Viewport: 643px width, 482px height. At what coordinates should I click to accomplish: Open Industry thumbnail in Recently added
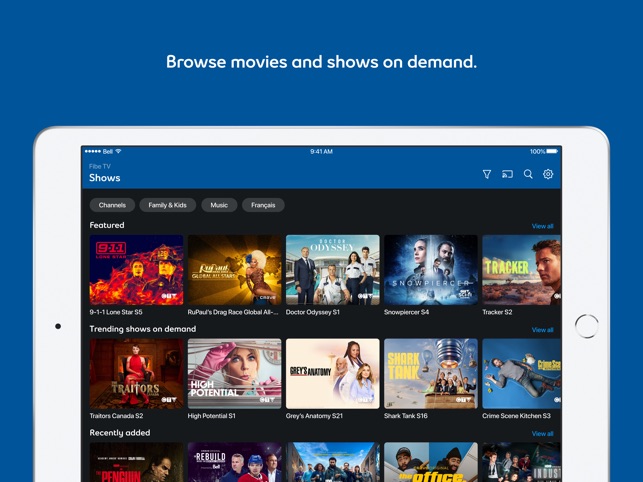click(x=522, y=462)
